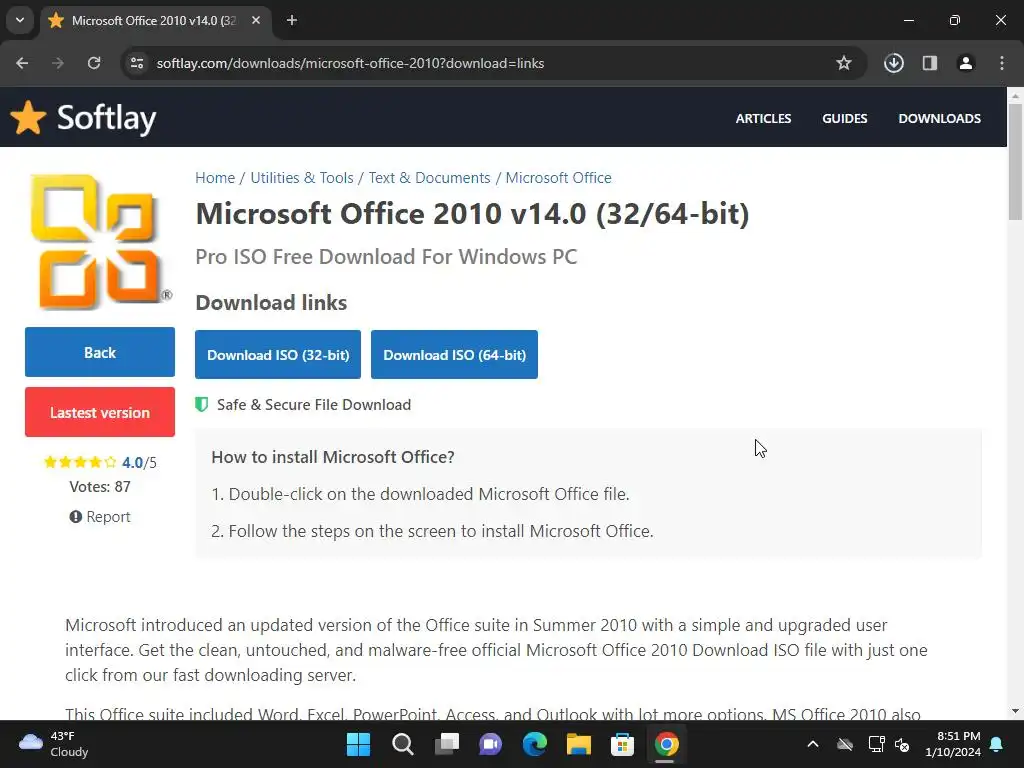Show hidden system tray icons
This screenshot has height=768, width=1024.
(x=813, y=744)
